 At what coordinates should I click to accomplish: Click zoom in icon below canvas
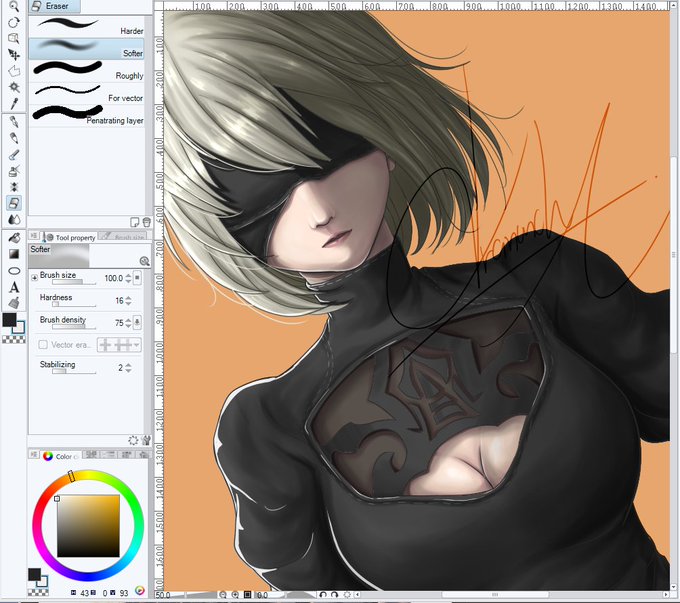(x=235, y=595)
